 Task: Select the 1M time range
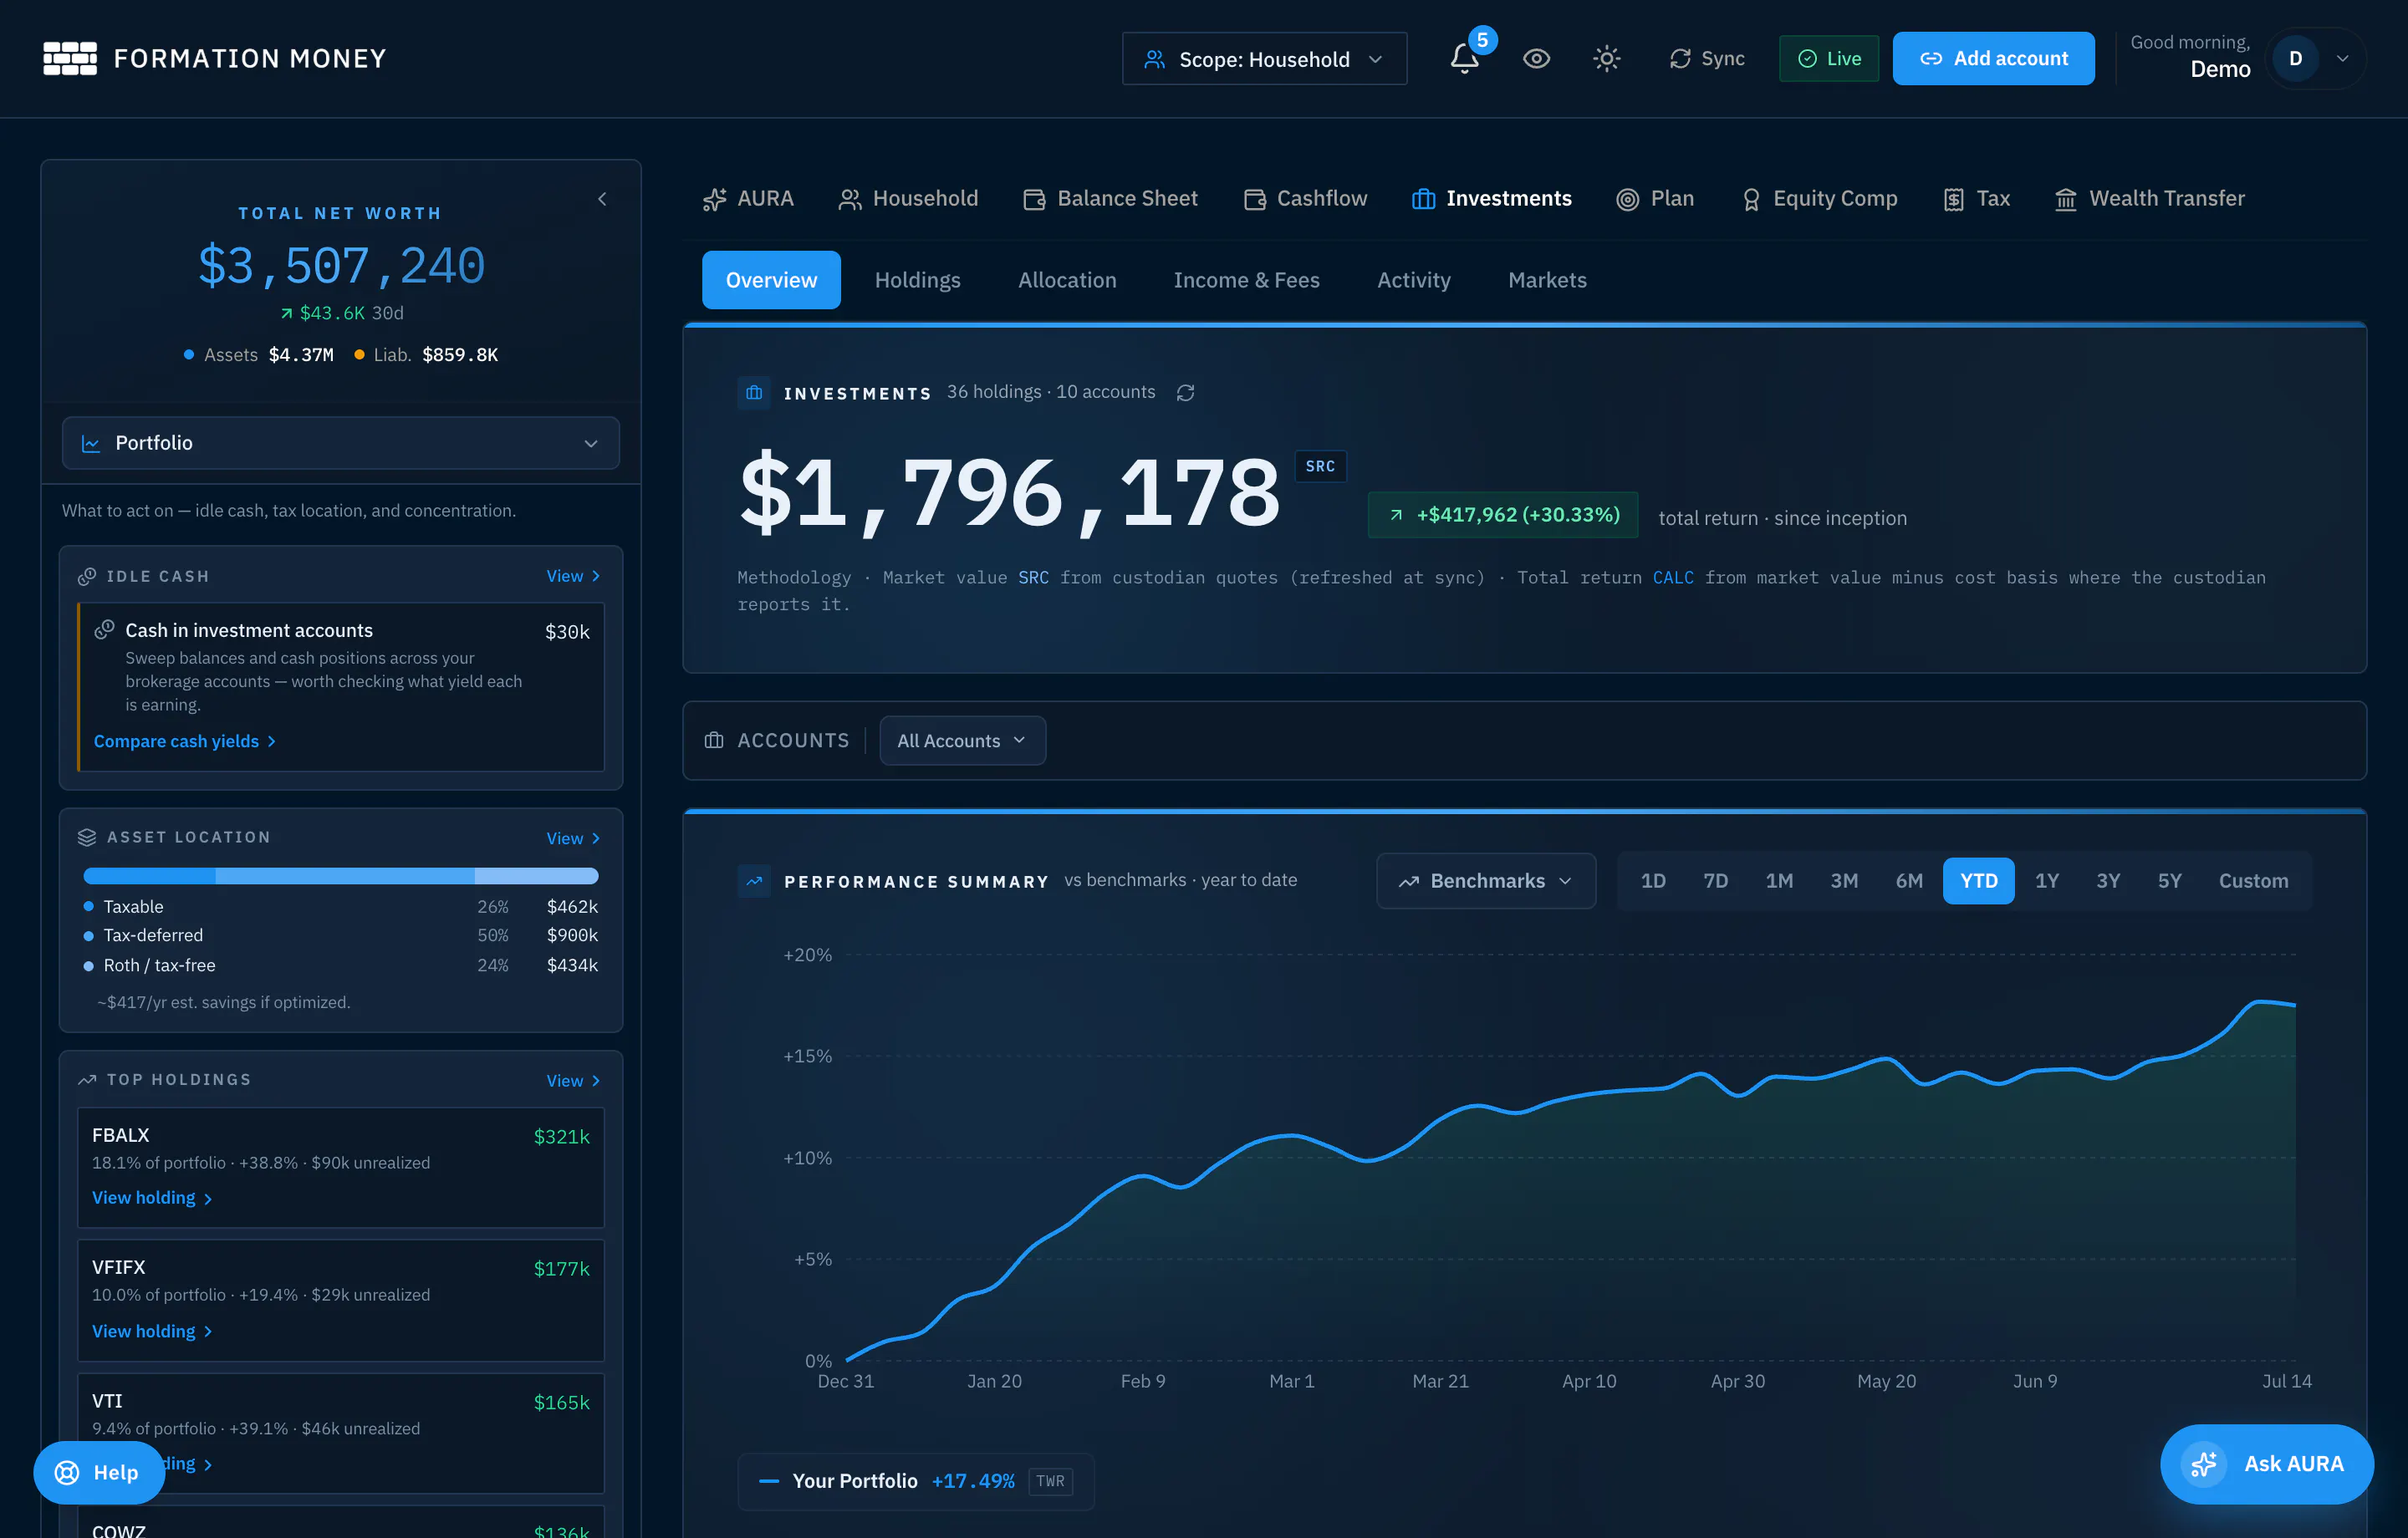coord(1779,881)
